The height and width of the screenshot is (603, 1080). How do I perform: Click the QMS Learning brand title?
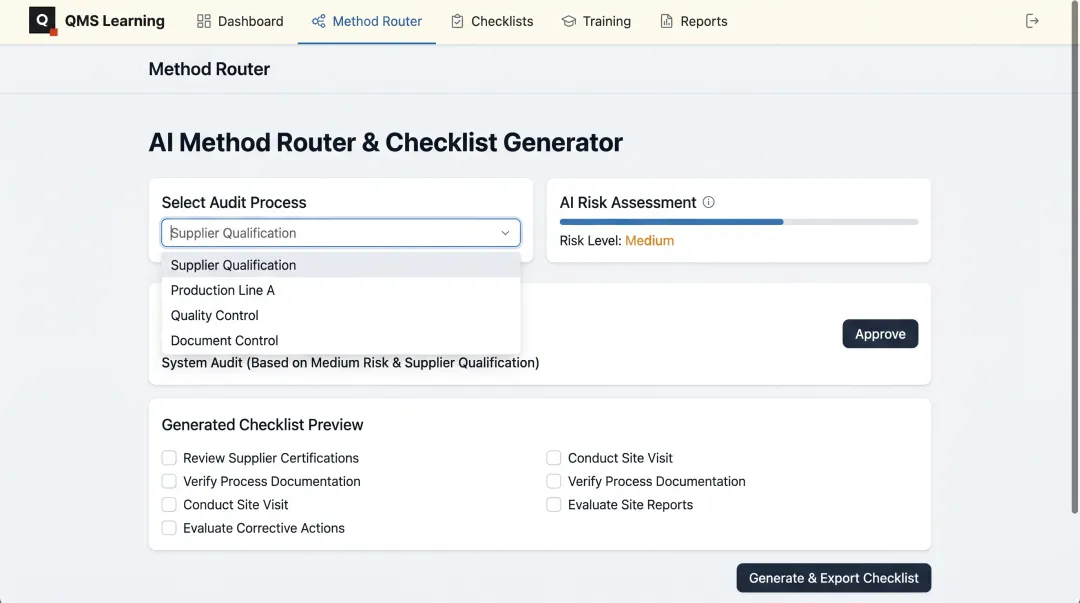114,21
